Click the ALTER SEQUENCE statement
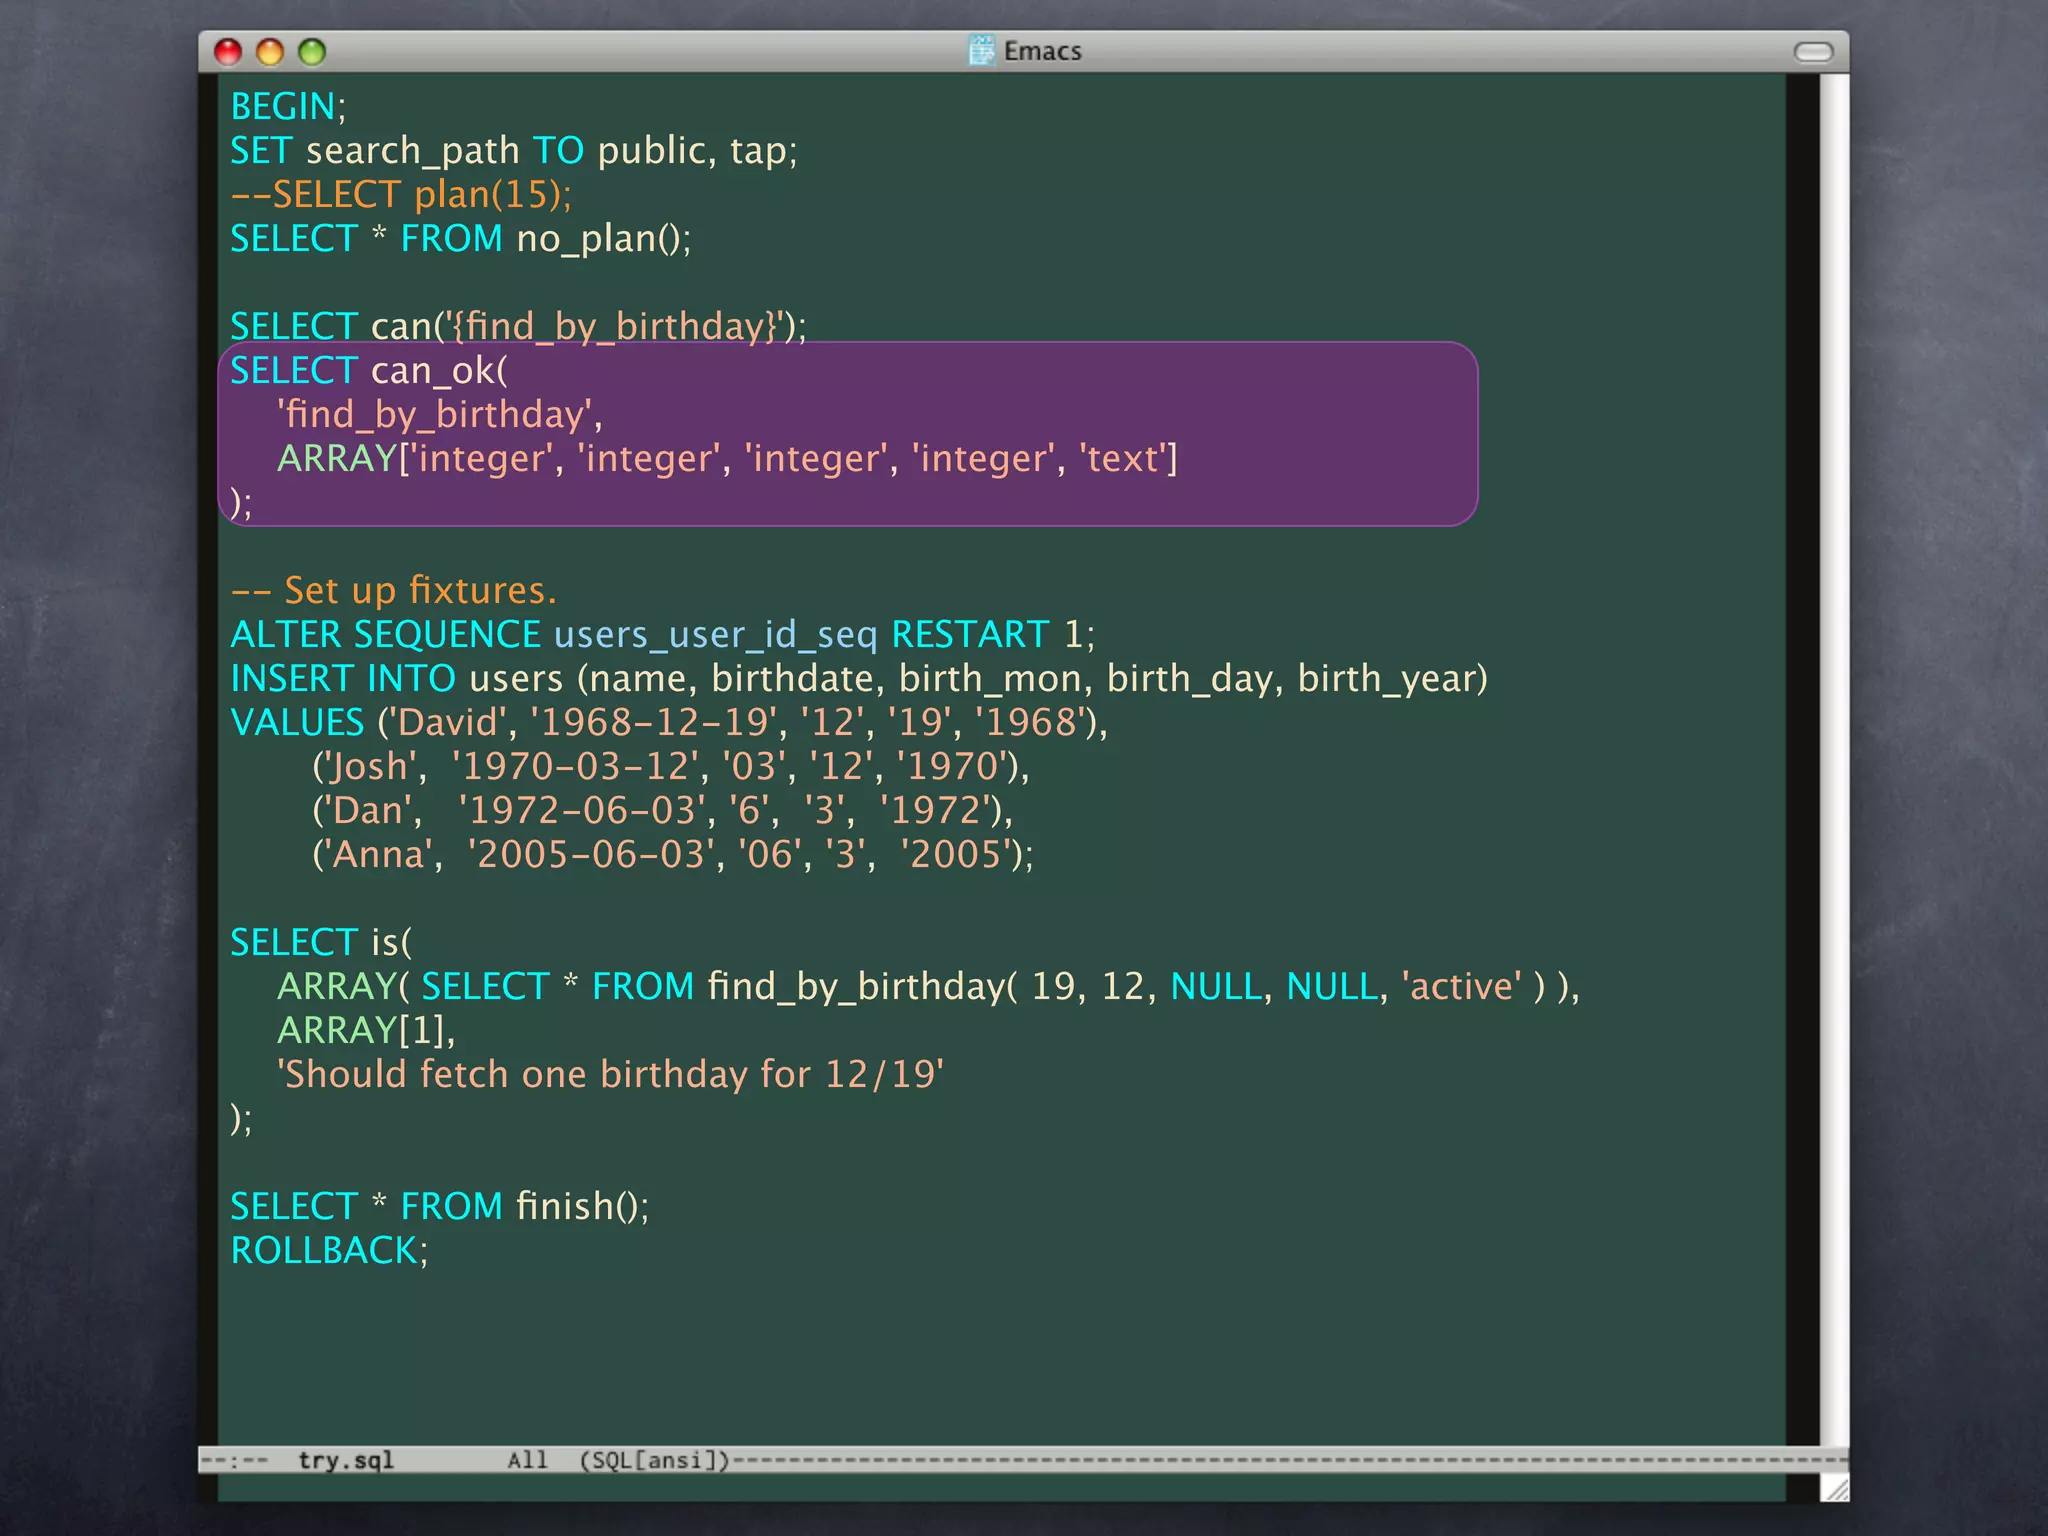2048x1536 pixels. pyautogui.click(x=385, y=635)
